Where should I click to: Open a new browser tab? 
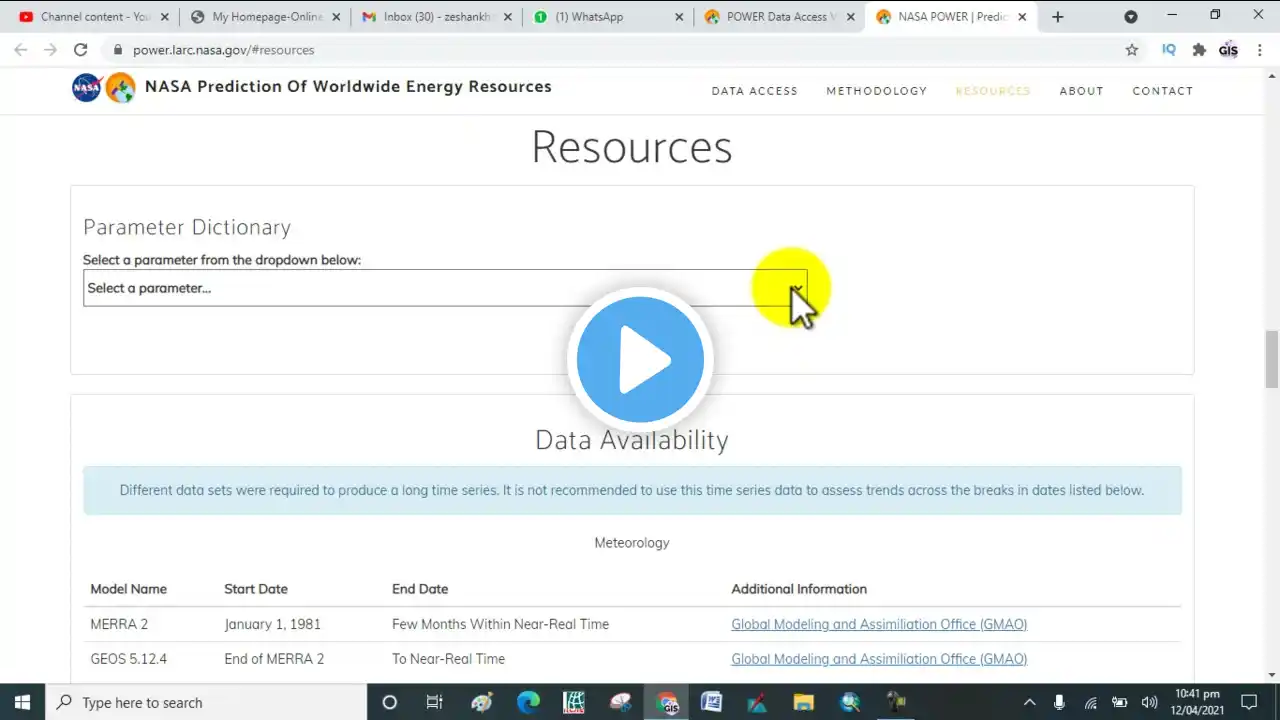[x=1057, y=17]
